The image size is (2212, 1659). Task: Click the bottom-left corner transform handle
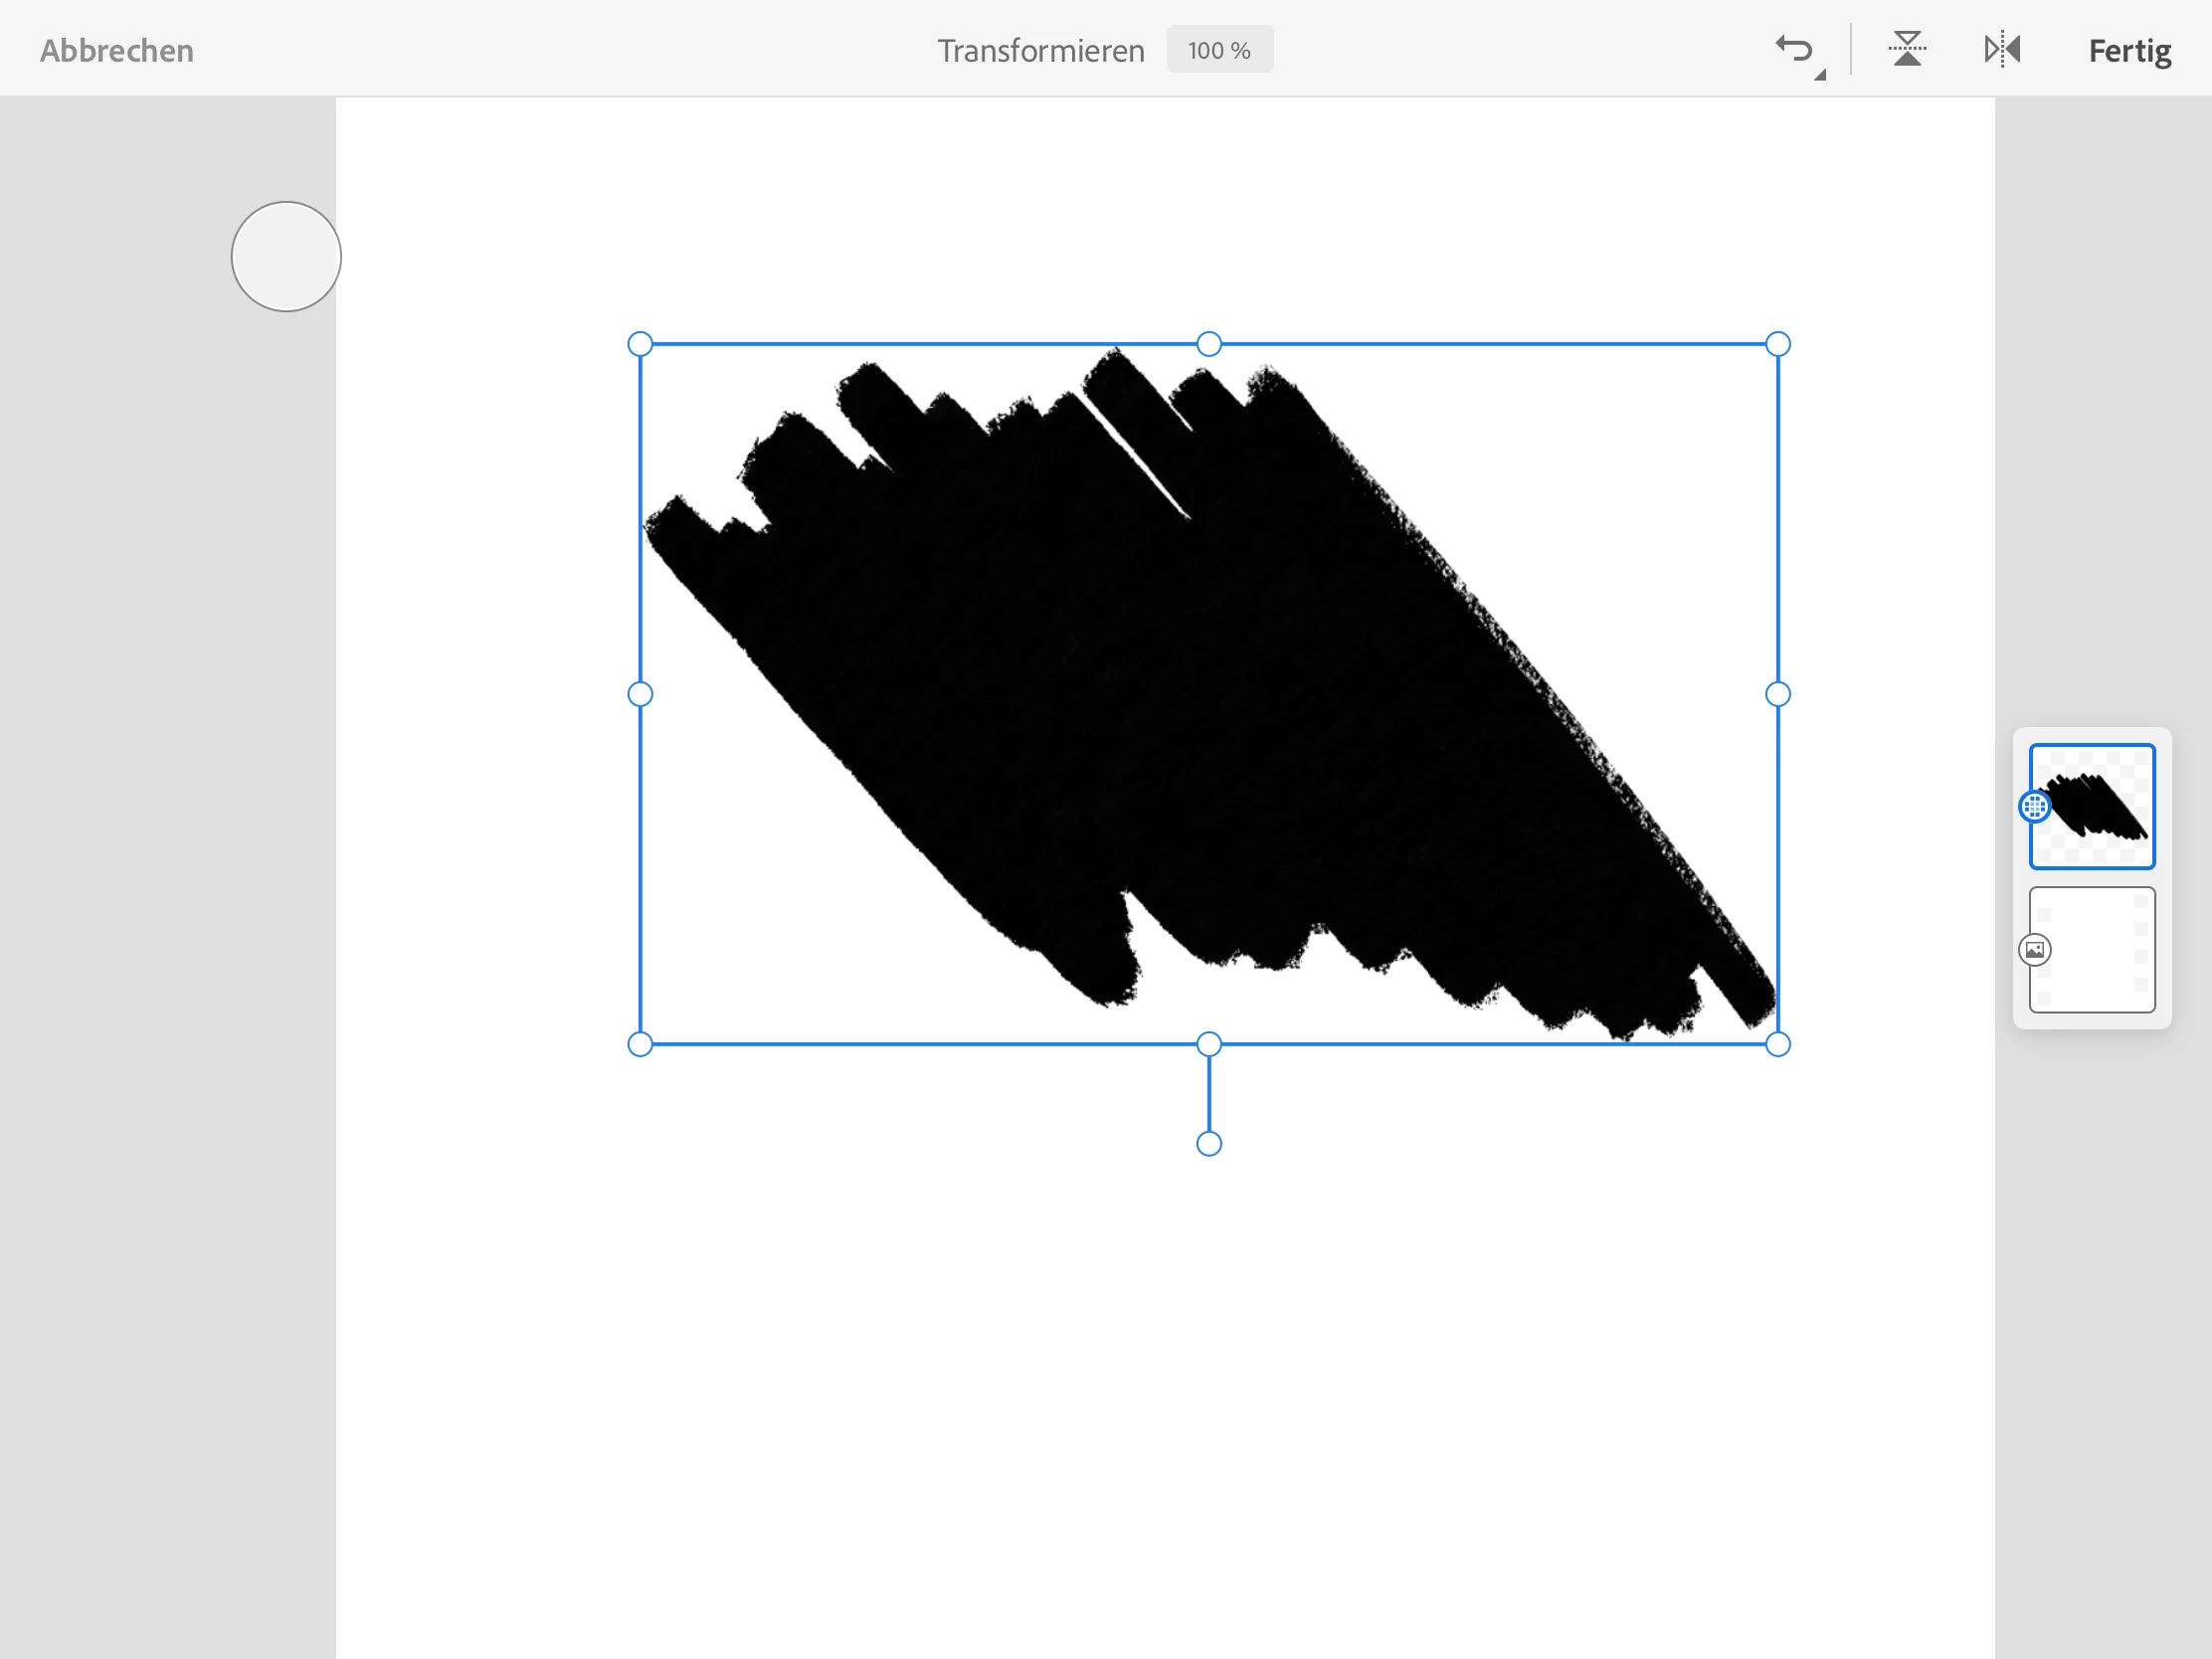640,1044
